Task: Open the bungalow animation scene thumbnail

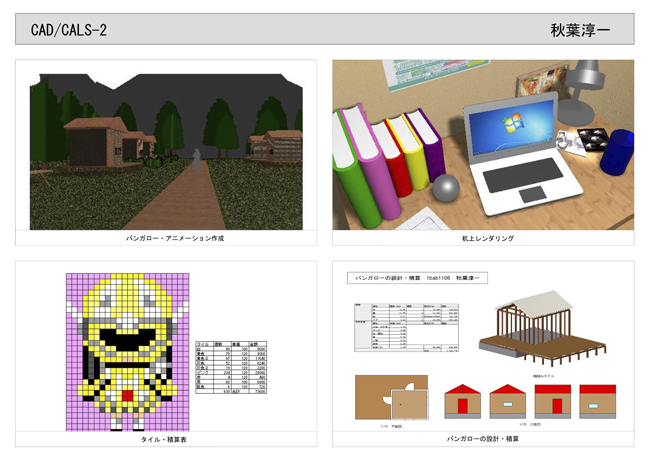Action: (166, 152)
